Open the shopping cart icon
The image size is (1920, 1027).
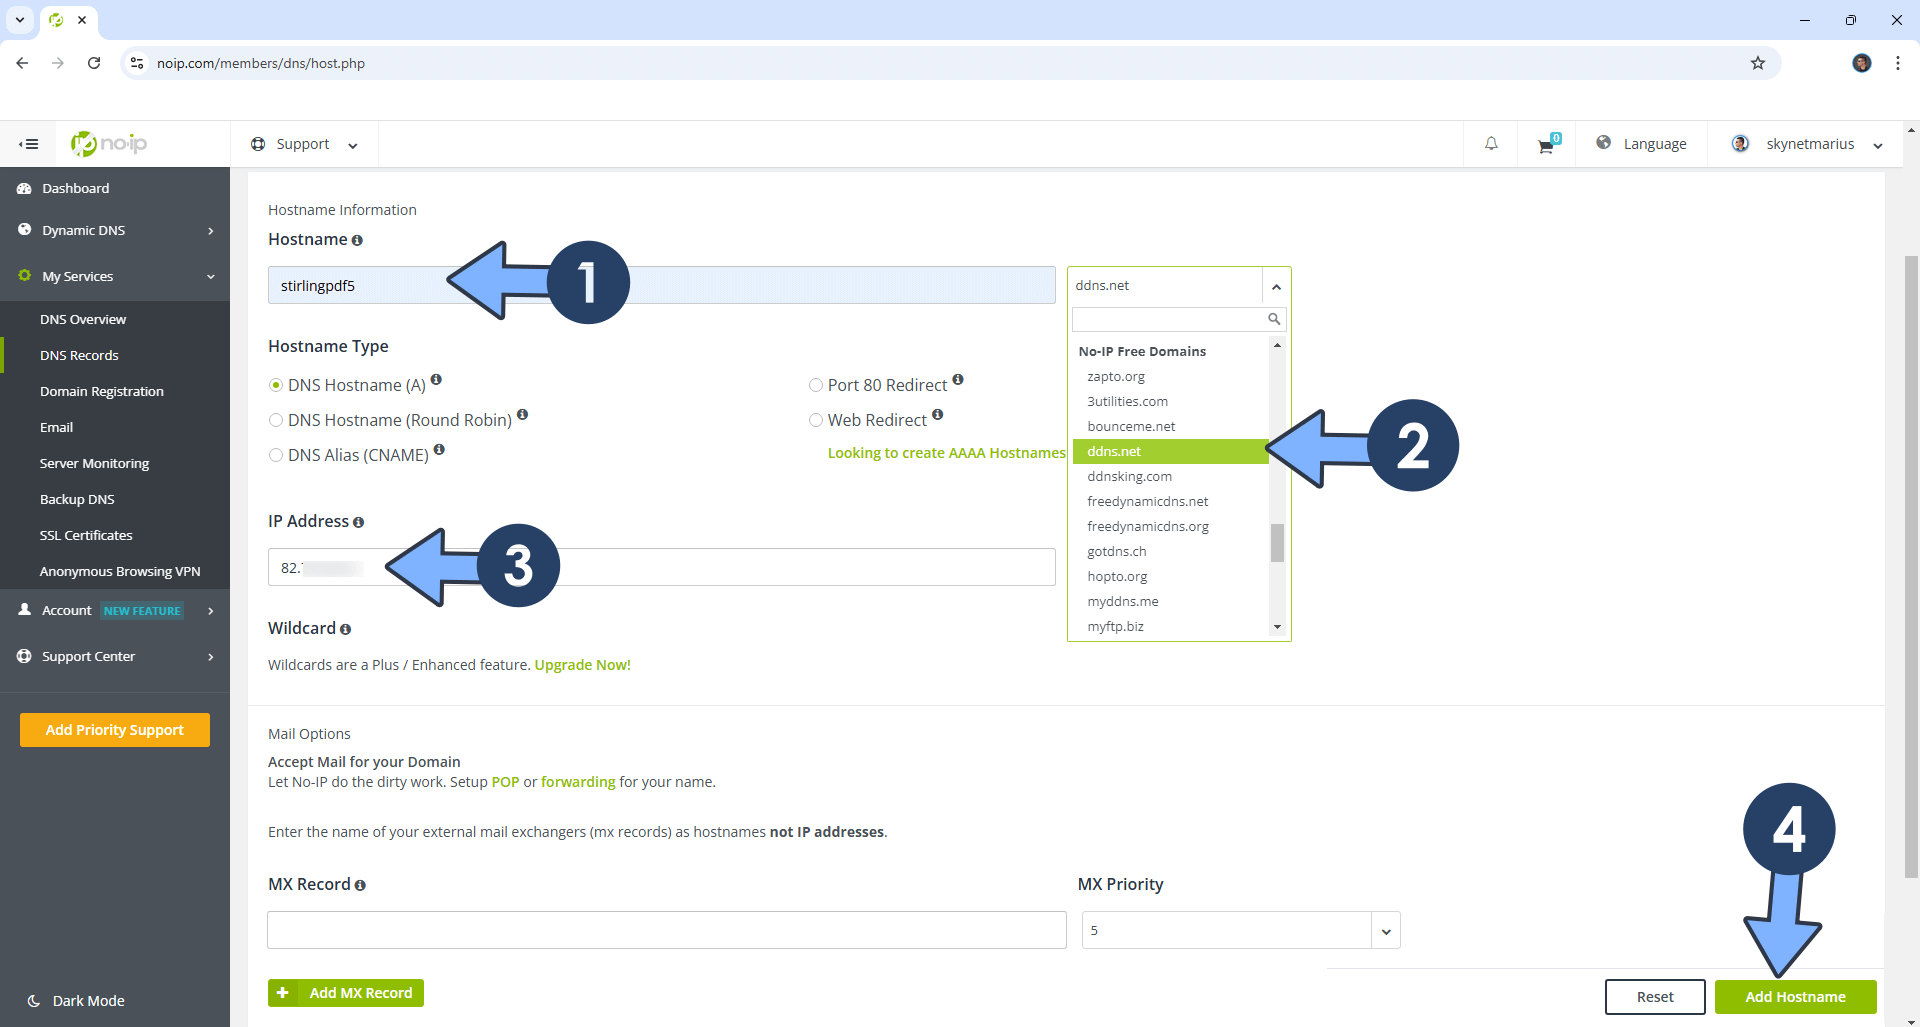pyautogui.click(x=1548, y=145)
